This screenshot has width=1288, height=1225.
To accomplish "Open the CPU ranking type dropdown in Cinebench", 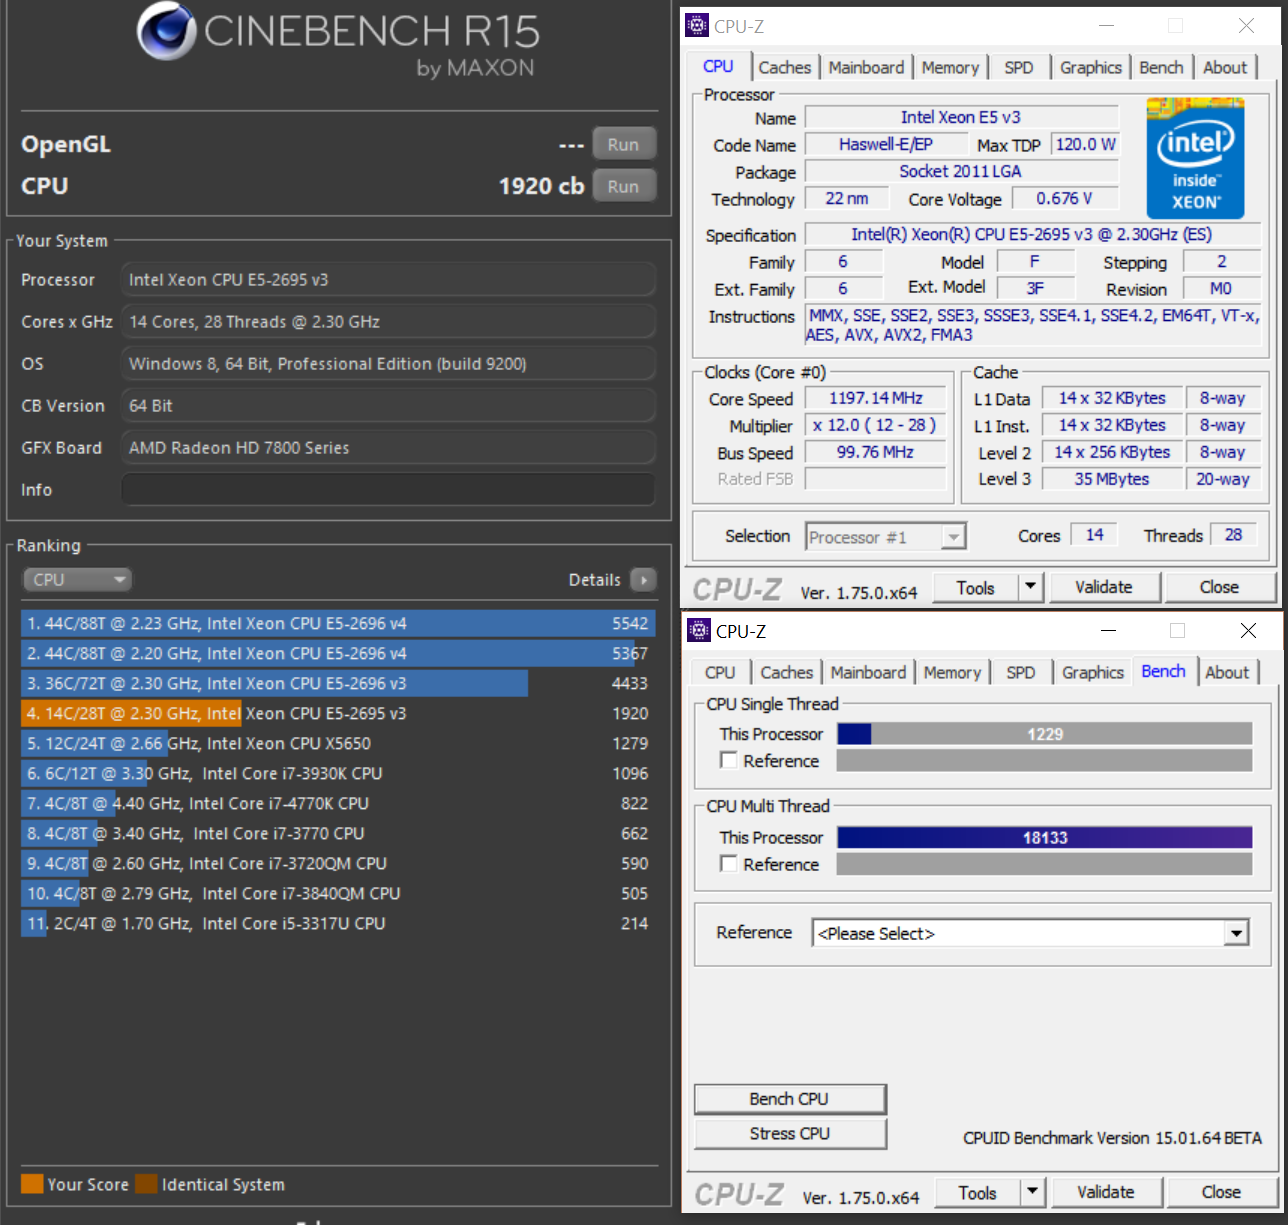I will [77, 580].
